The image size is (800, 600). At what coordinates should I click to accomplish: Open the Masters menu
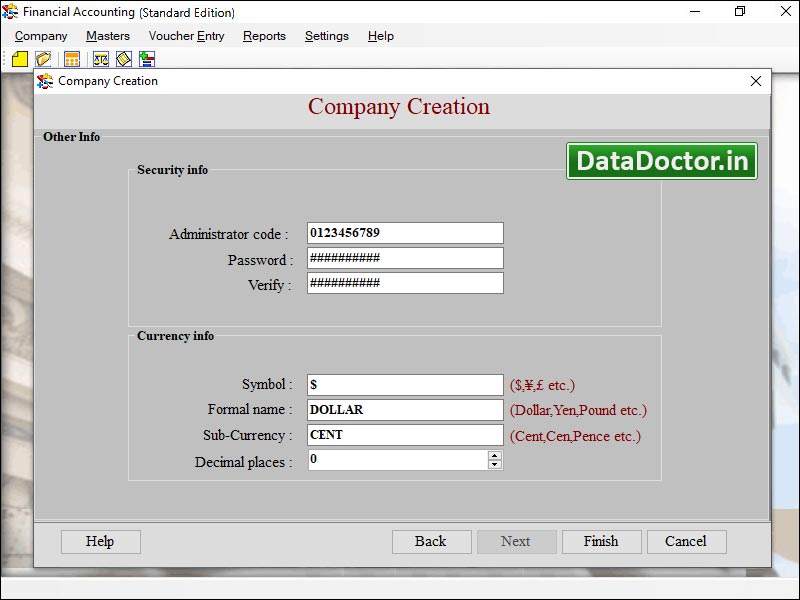[107, 36]
